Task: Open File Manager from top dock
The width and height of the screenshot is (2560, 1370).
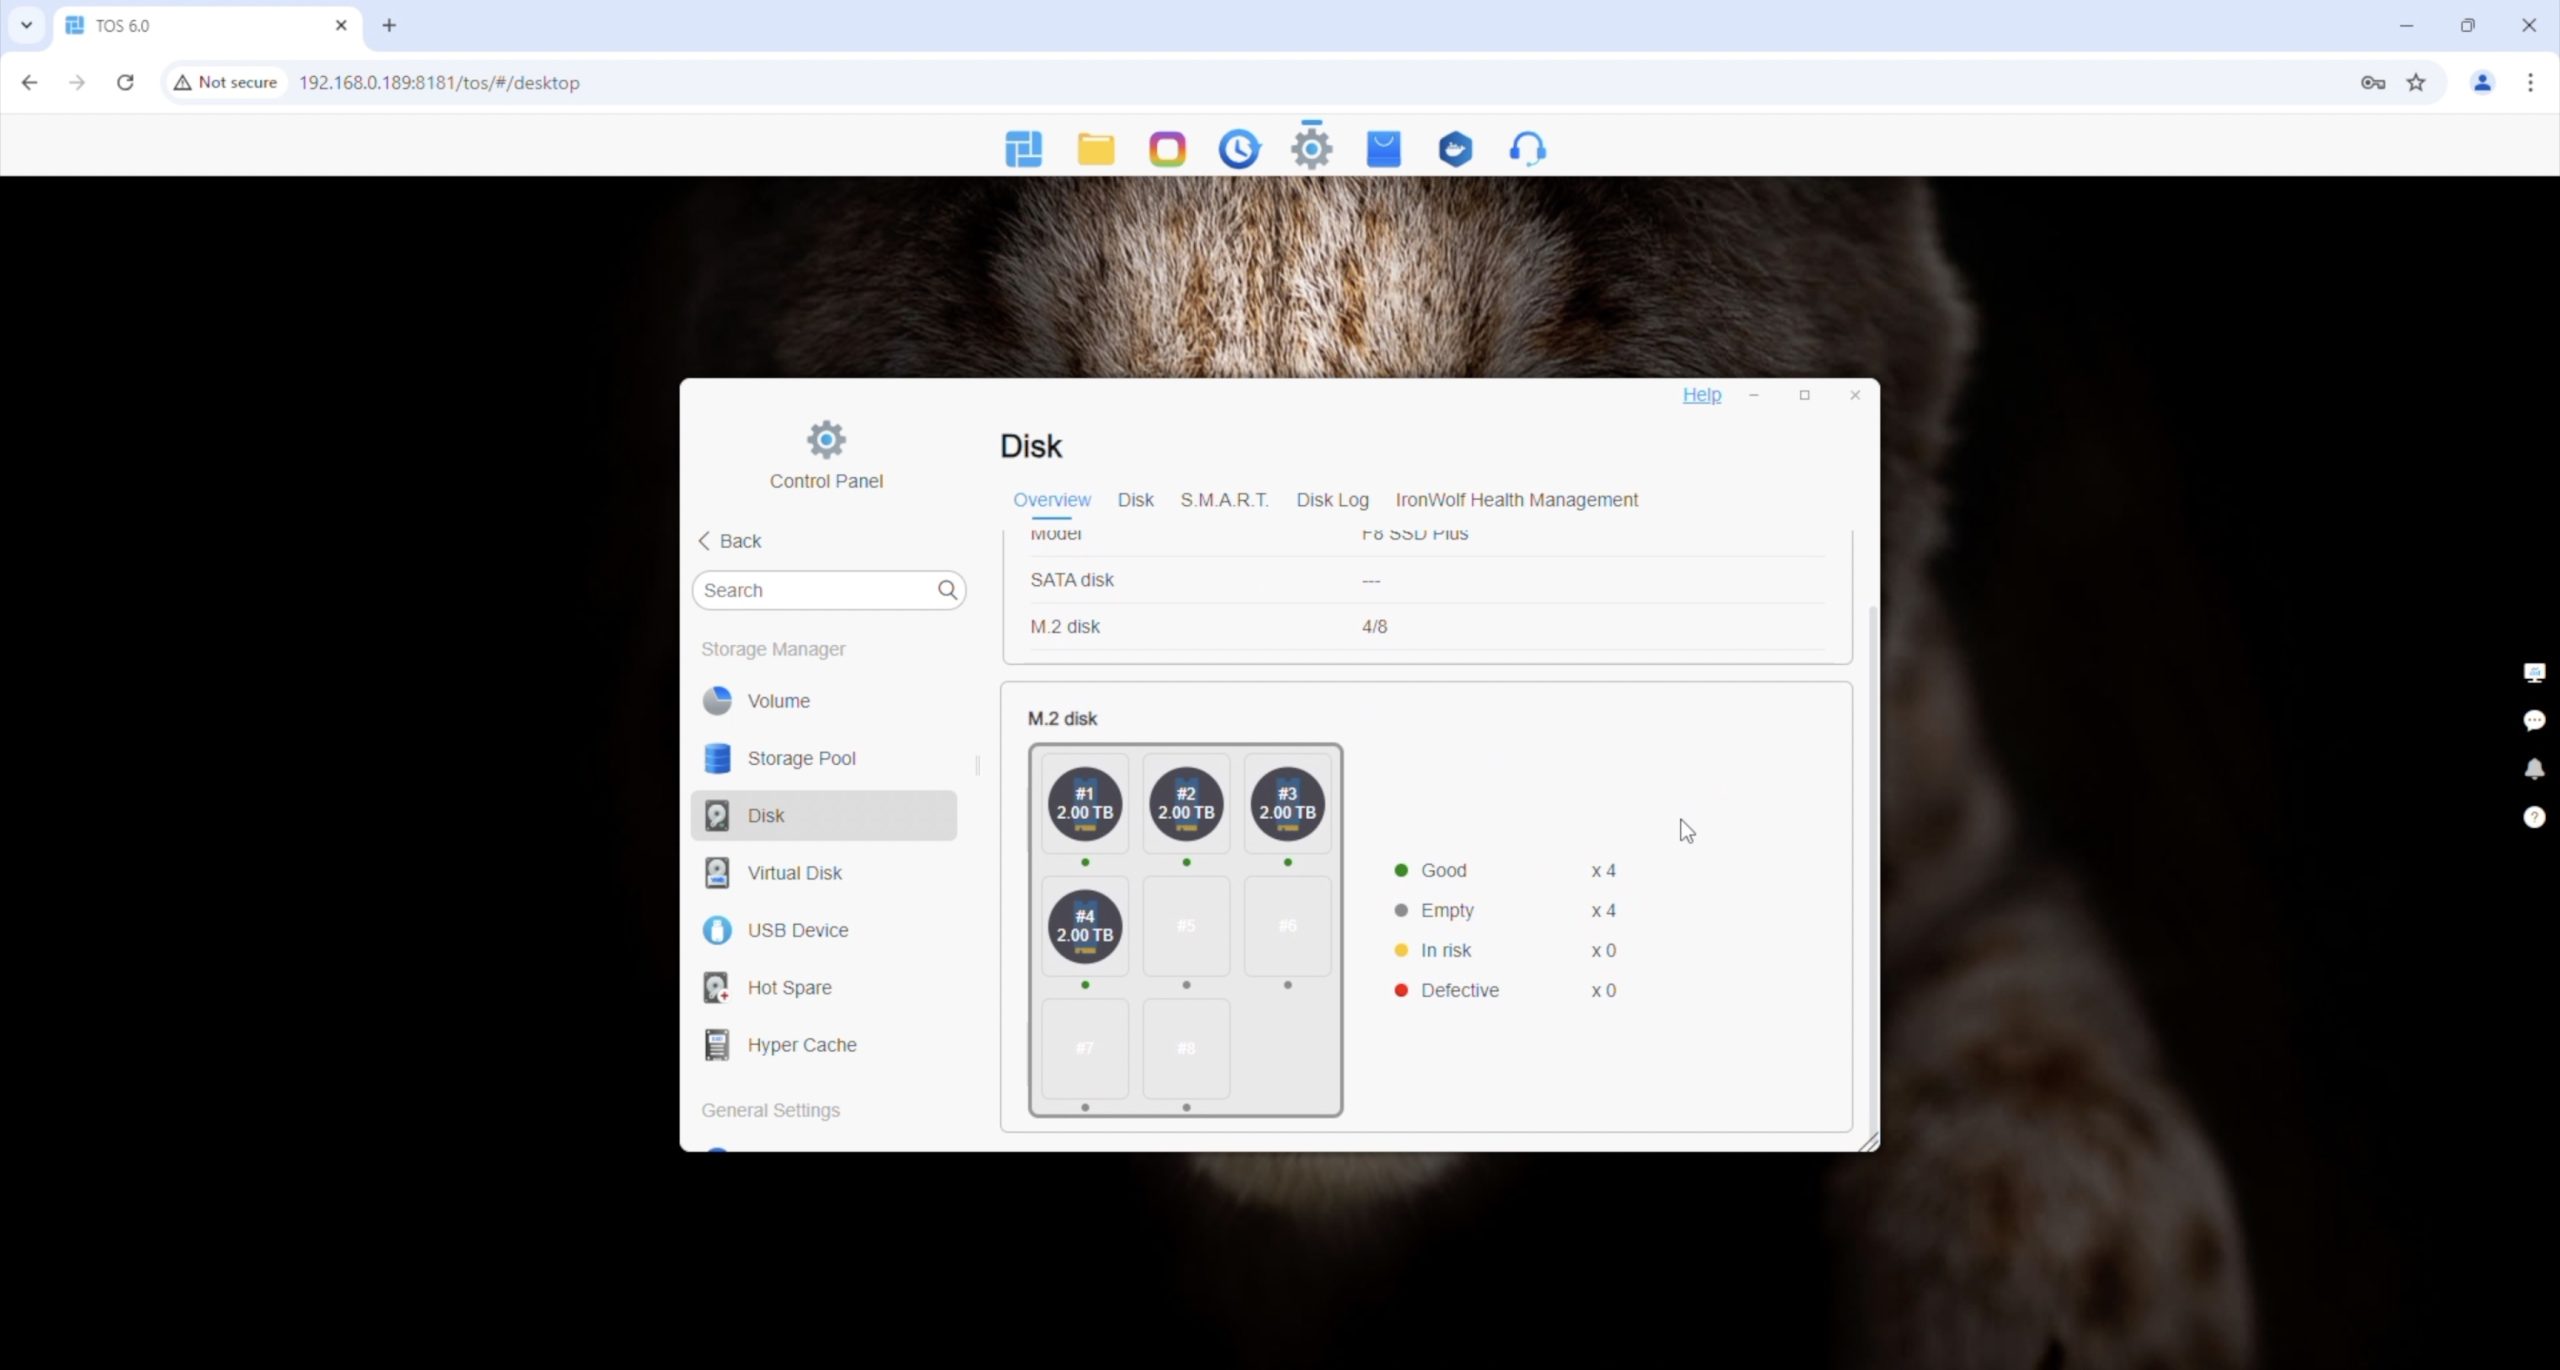Action: (1095, 149)
